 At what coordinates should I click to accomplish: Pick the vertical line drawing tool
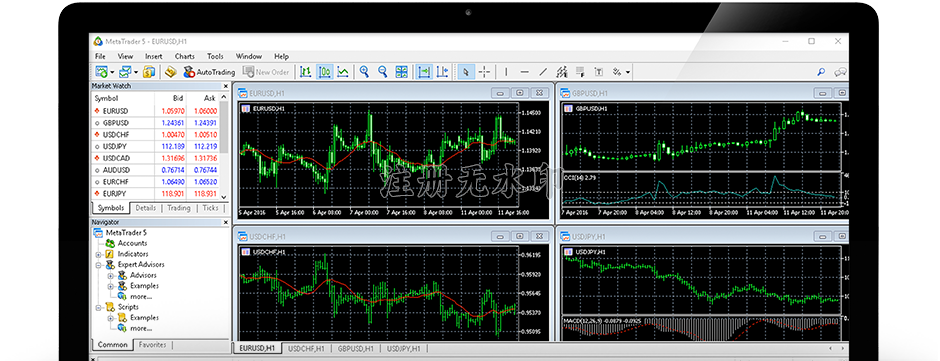click(506, 72)
